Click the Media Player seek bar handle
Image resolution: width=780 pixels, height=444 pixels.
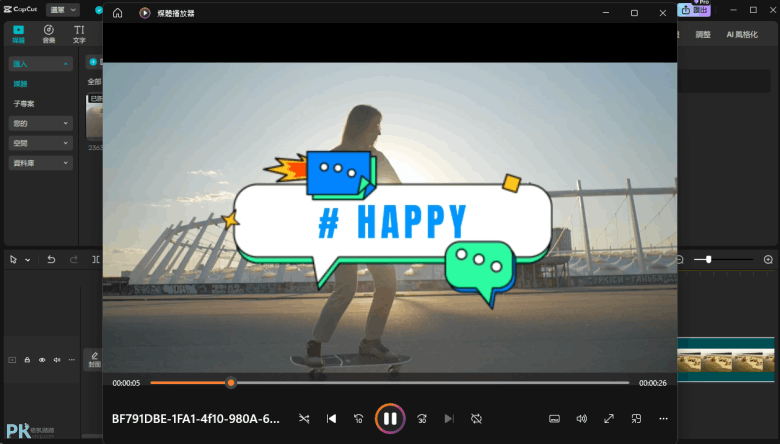click(231, 383)
